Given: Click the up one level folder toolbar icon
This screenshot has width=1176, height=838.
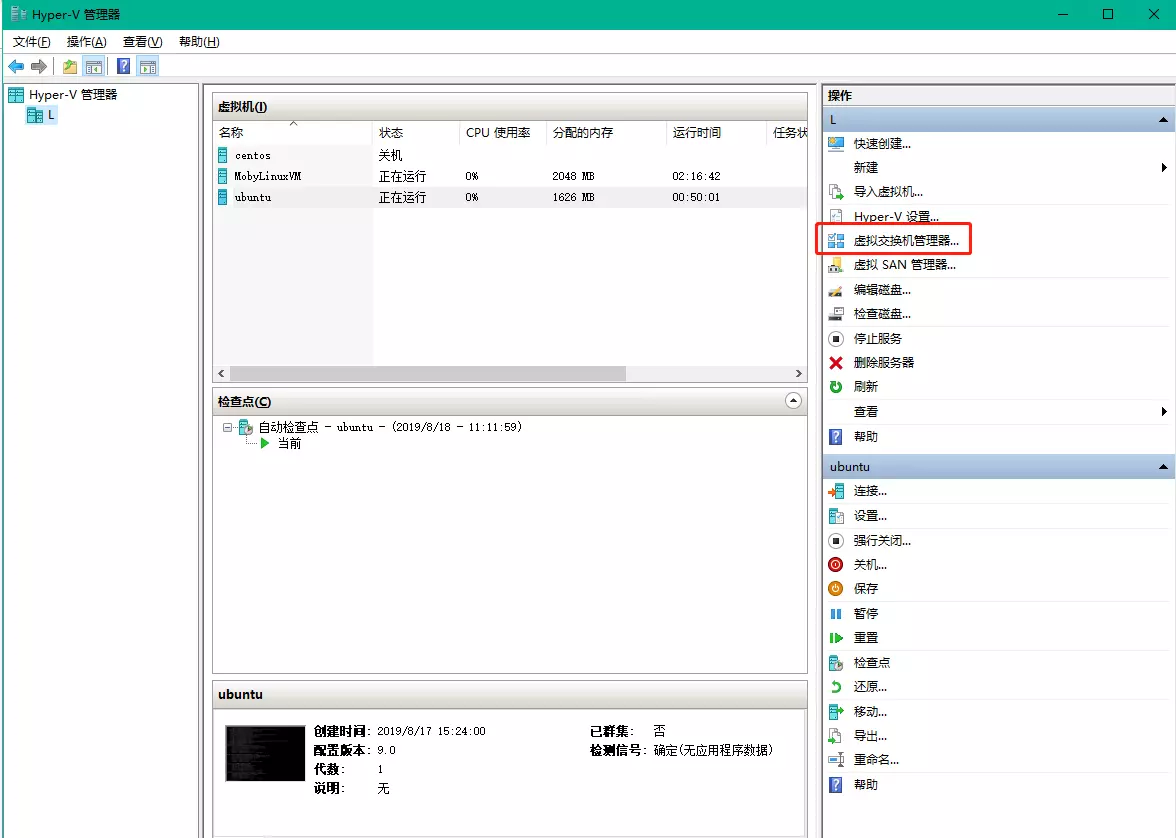Looking at the screenshot, I should pyautogui.click(x=70, y=67).
